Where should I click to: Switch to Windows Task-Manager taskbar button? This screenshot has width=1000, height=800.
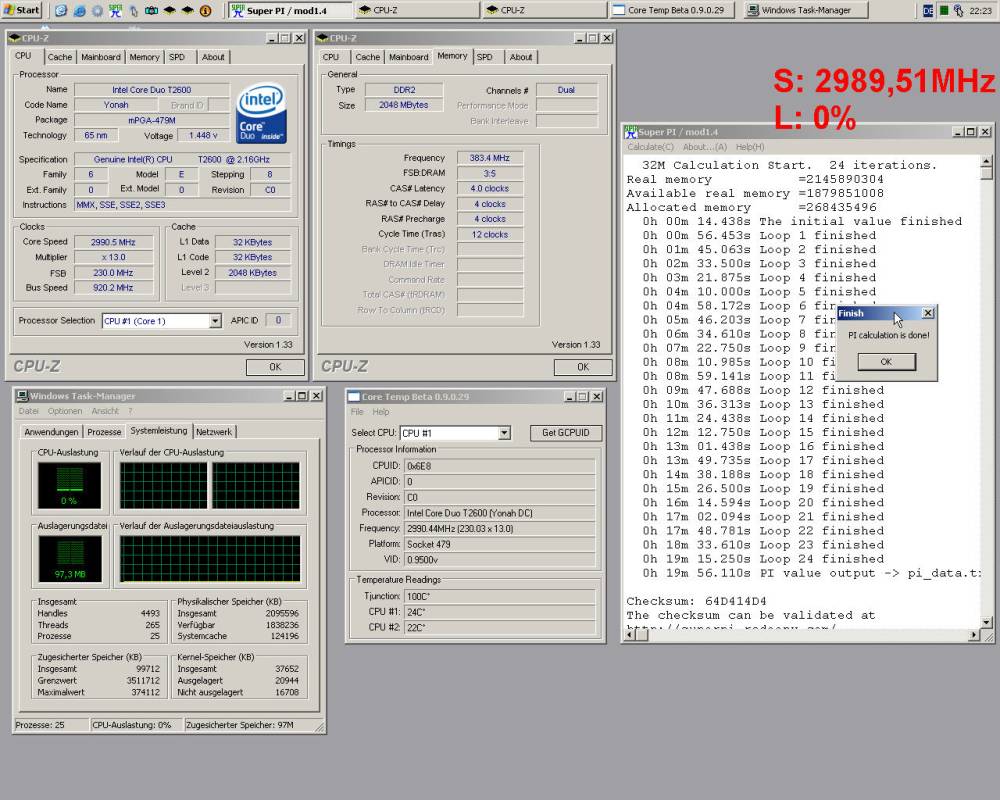click(806, 10)
